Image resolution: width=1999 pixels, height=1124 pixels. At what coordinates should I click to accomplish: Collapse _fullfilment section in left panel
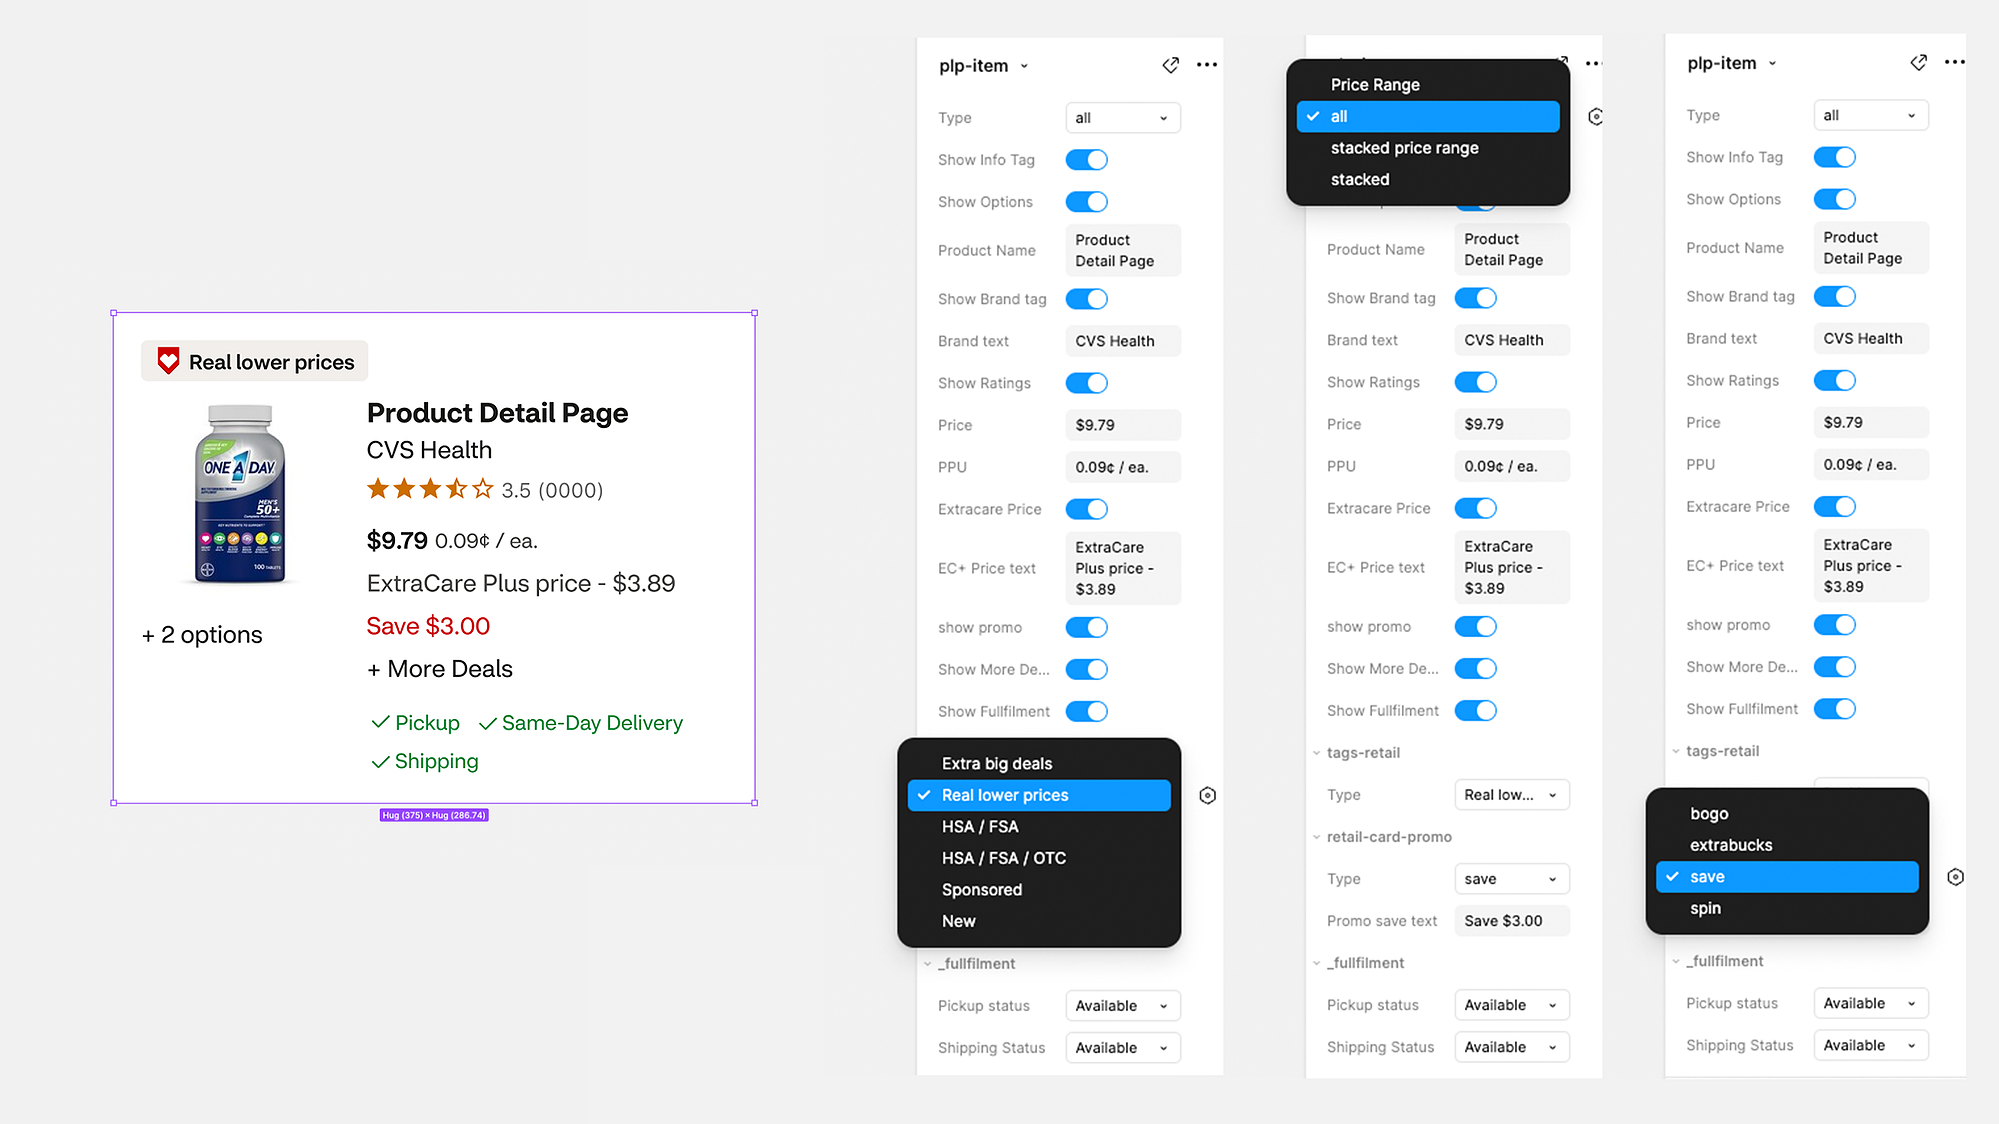click(x=927, y=964)
